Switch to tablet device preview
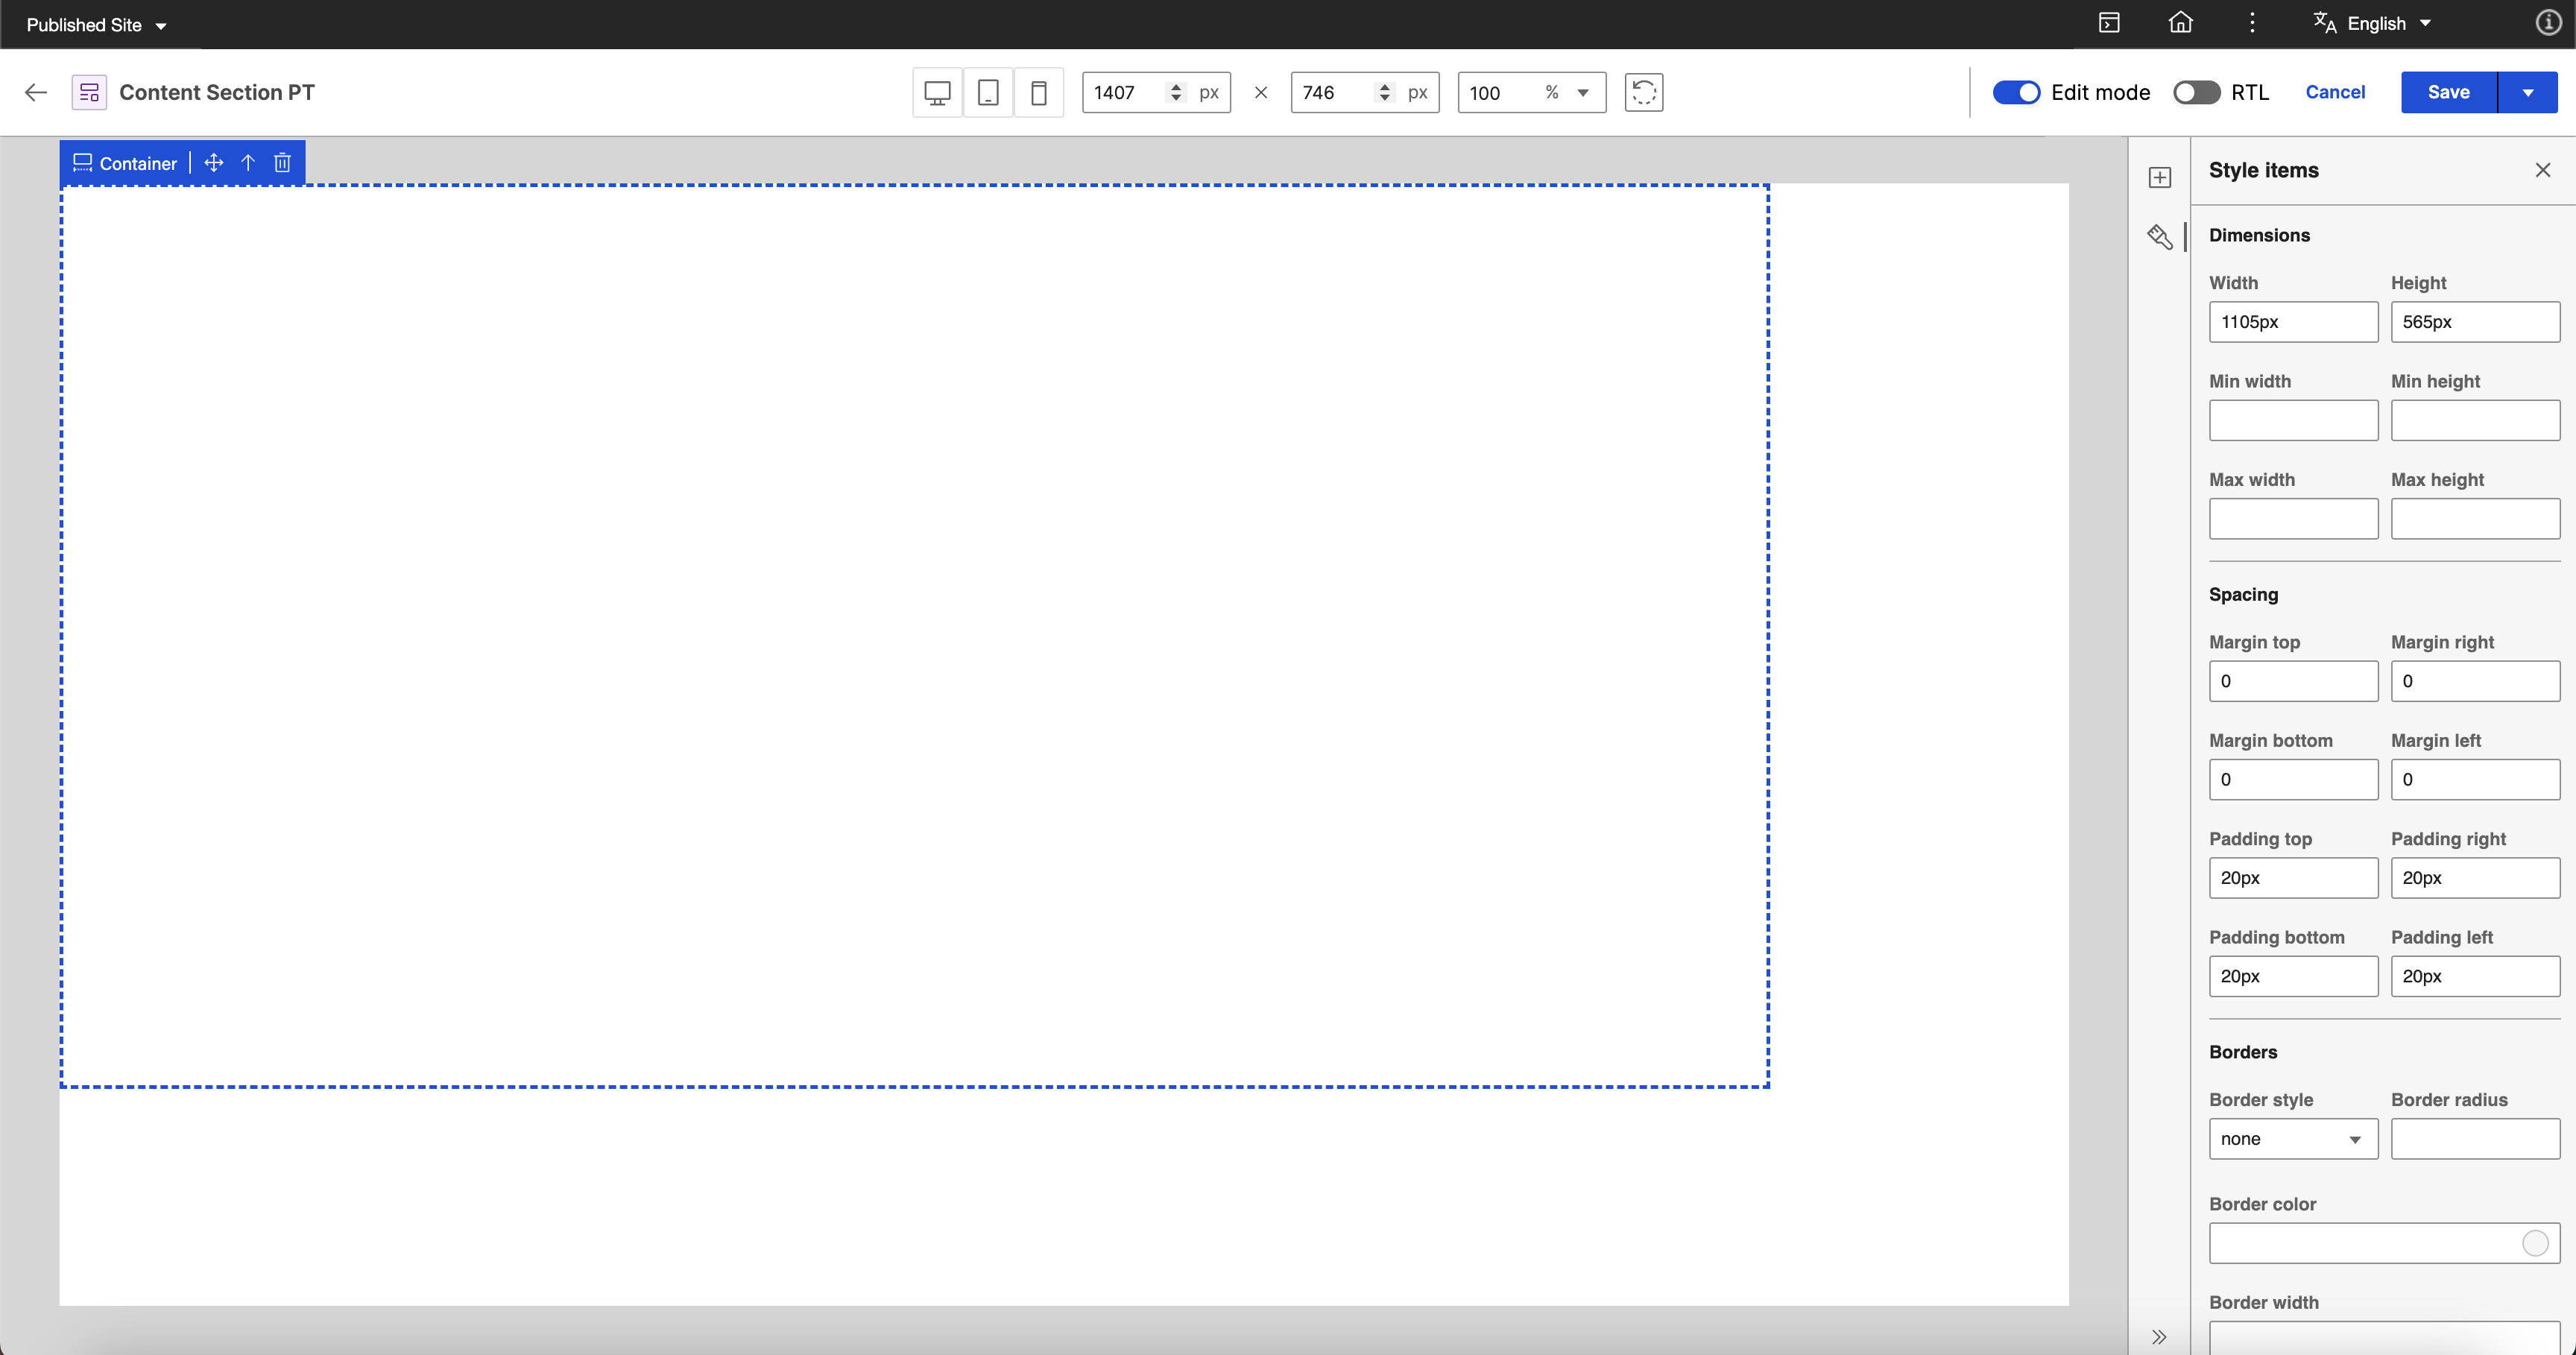The height and width of the screenshot is (1355, 2576). (x=988, y=93)
